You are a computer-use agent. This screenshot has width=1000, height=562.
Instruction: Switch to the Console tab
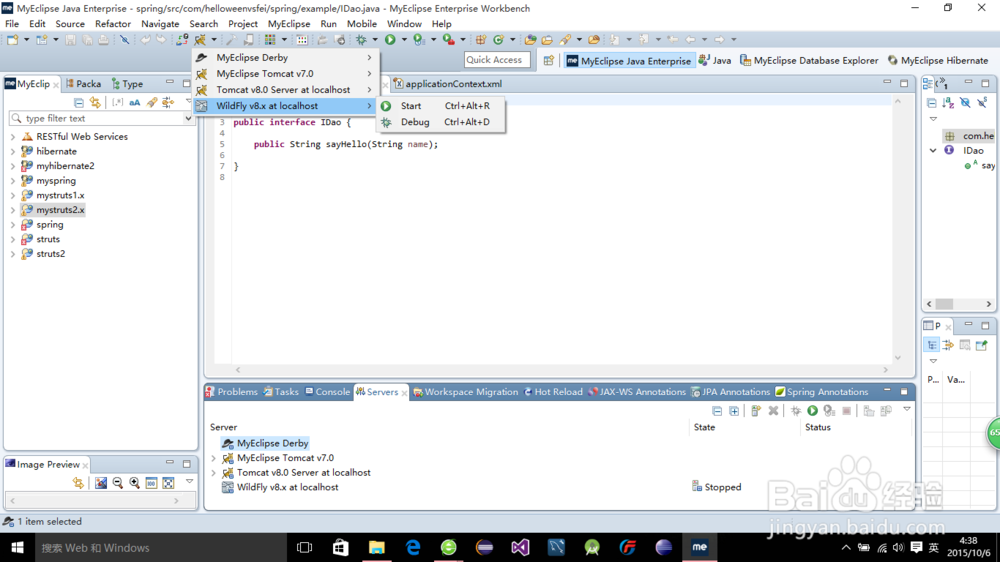pos(327,392)
